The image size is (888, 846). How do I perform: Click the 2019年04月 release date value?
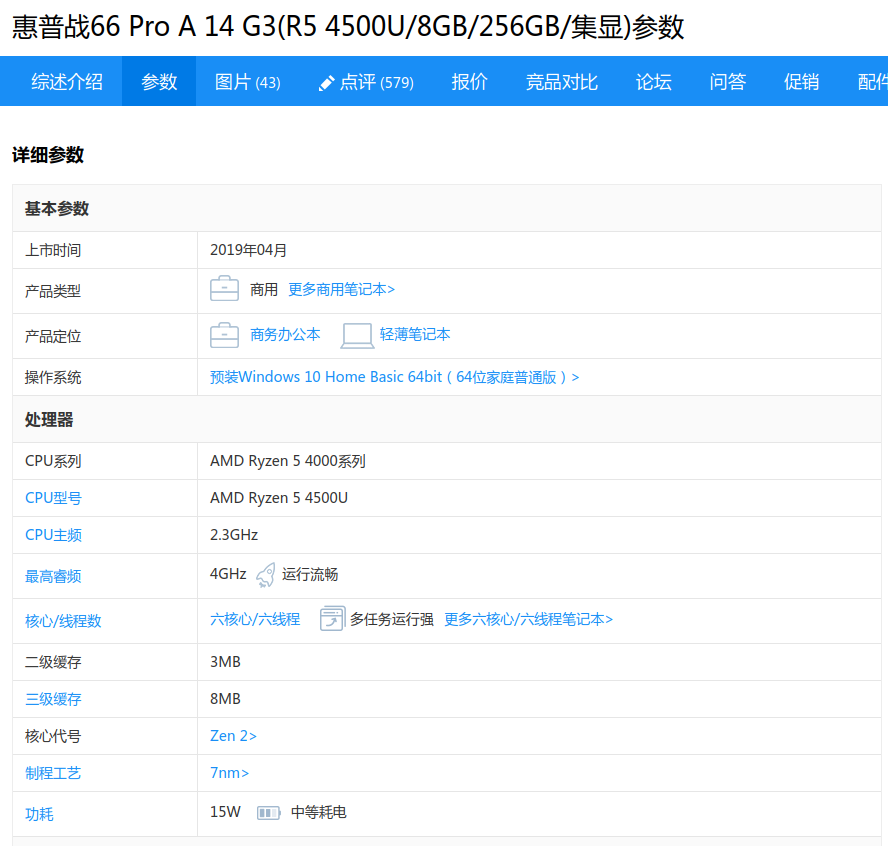point(249,250)
